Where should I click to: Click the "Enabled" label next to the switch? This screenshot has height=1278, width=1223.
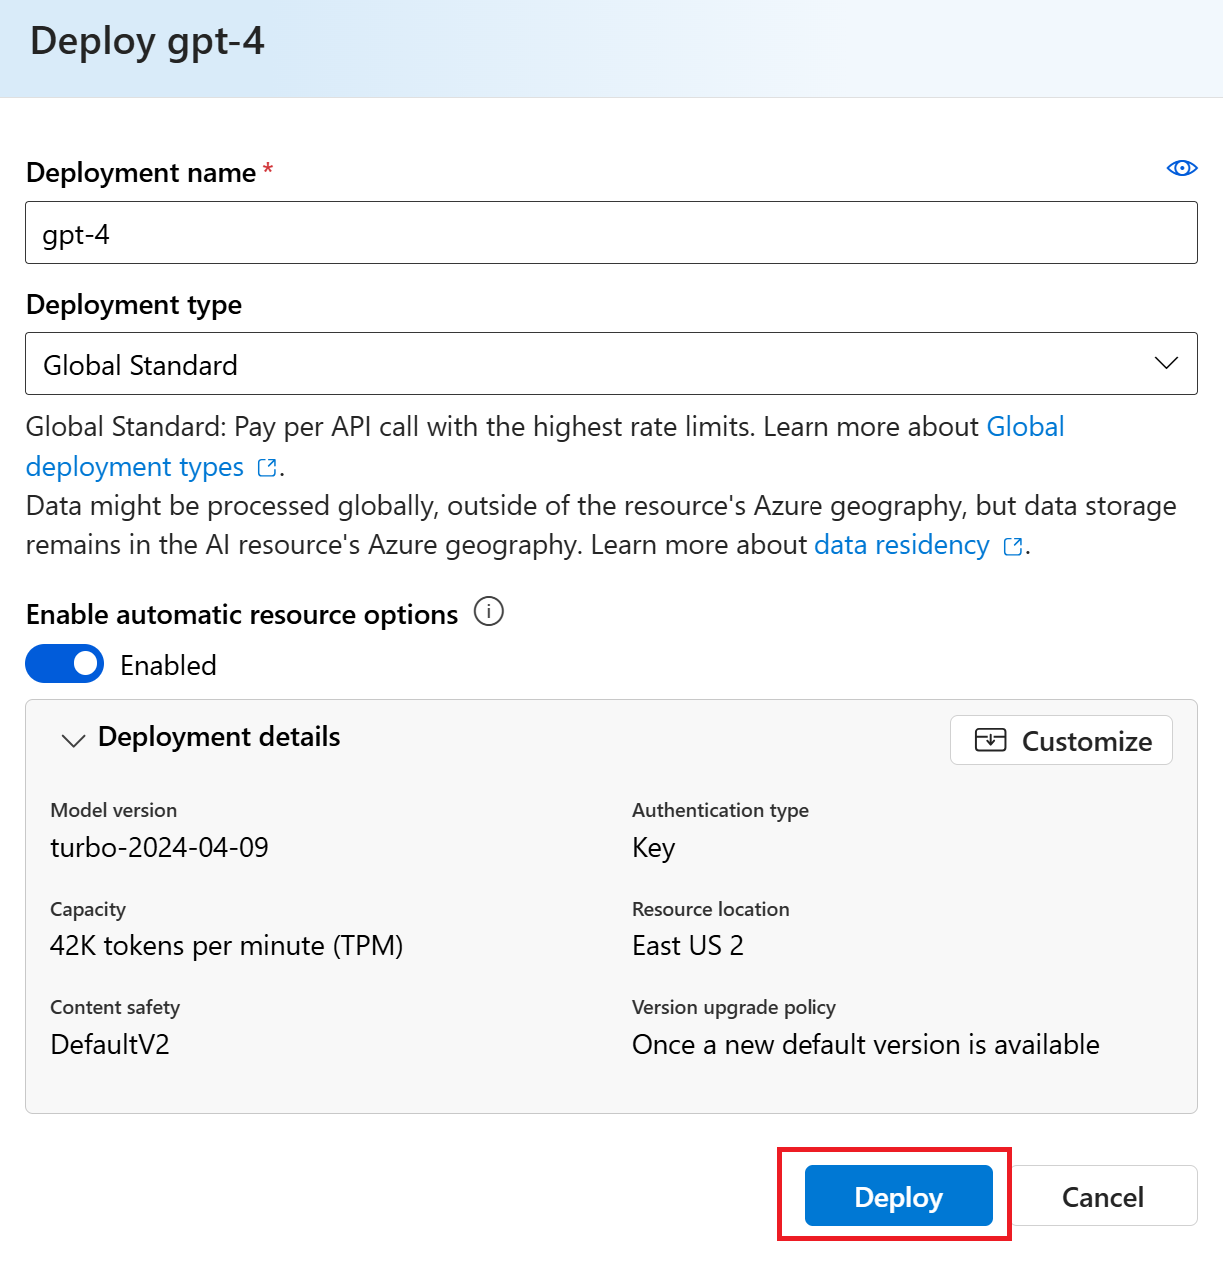168,664
